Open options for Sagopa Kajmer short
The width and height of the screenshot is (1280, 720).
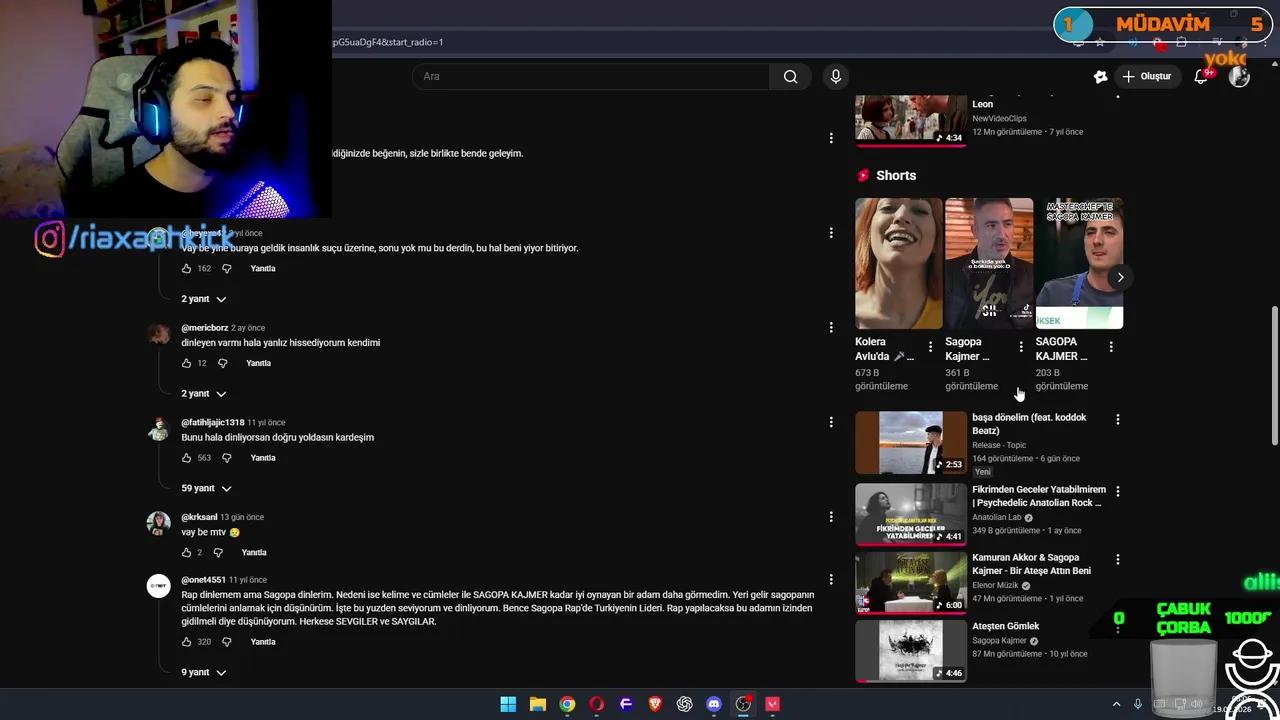click(x=1020, y=347)
